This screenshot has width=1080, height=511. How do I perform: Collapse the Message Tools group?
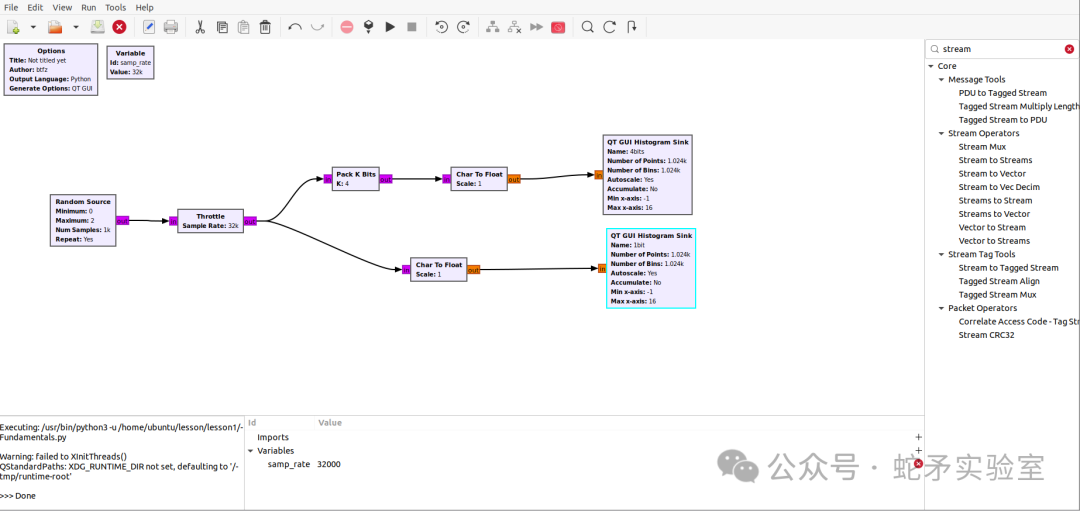point(941,80)
